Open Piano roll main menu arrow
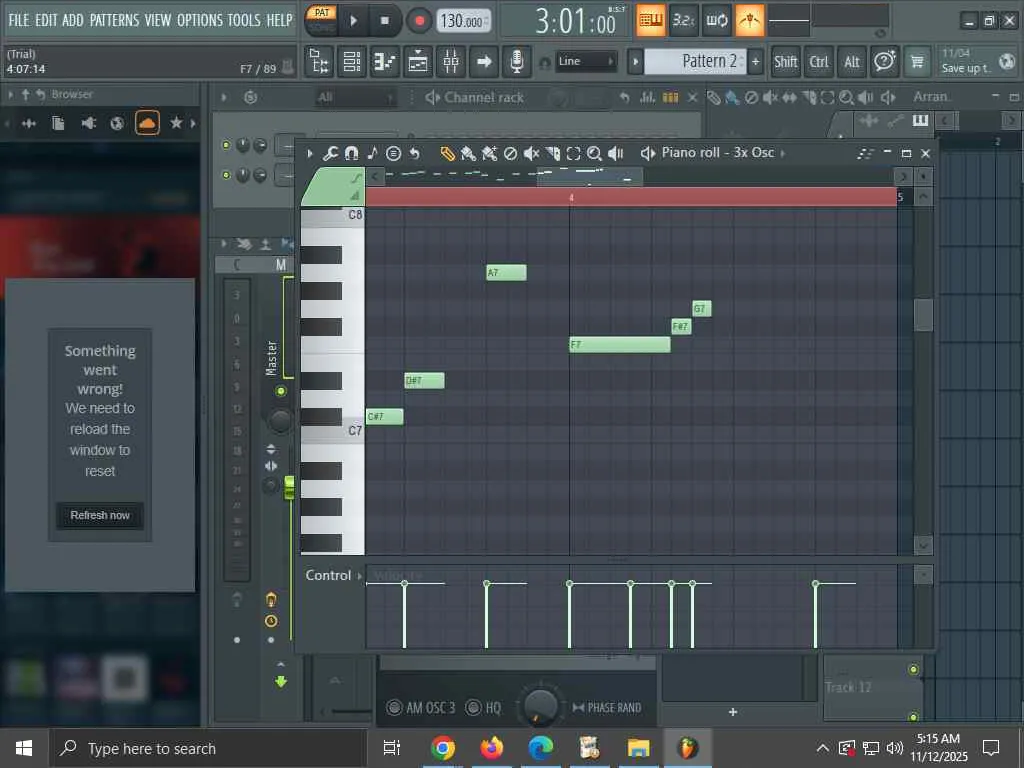The width and height of the screenshot is (1024, 768). 310,153
